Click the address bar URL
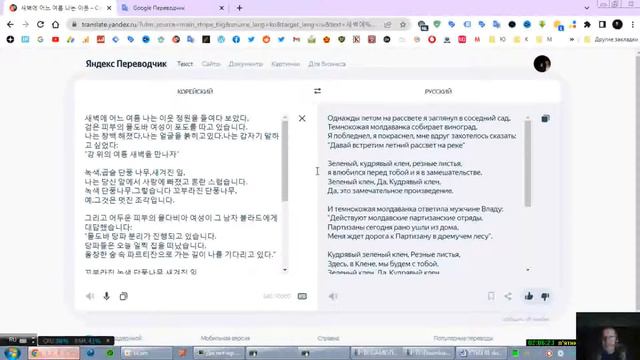The height and width of the screenshot is (360, 640). [228, 24]
